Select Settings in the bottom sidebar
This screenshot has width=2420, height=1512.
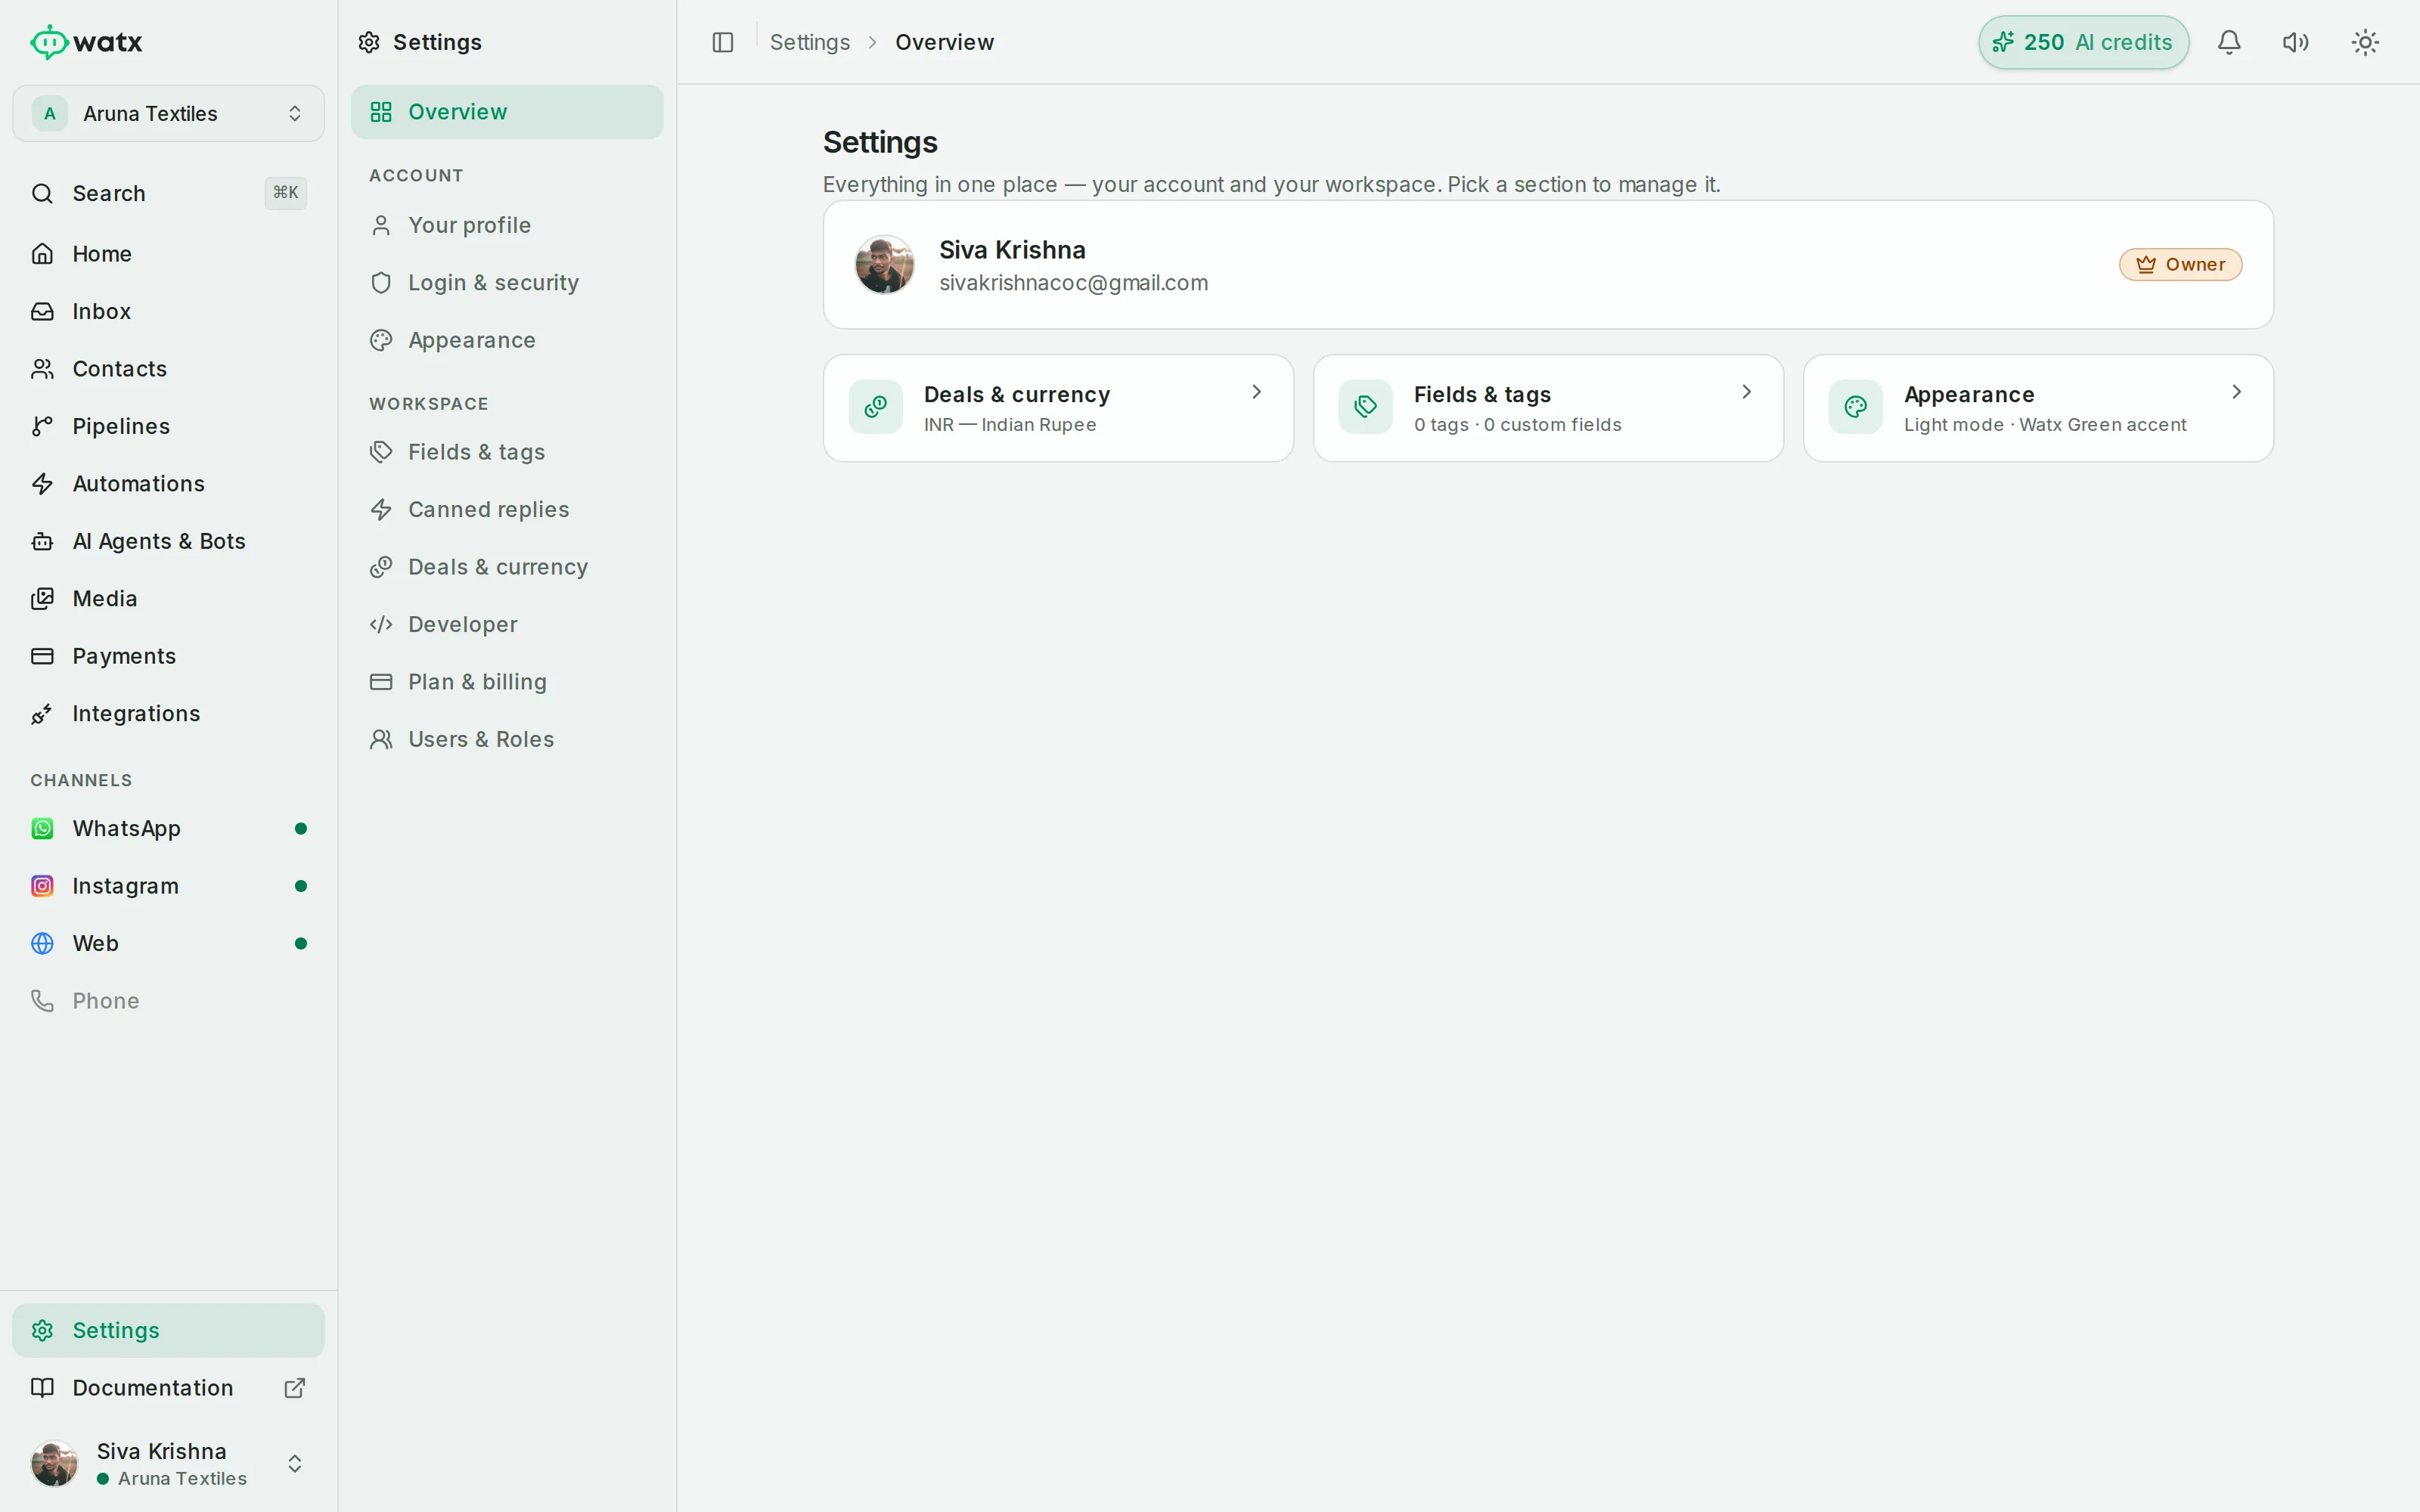[168, 1330]
